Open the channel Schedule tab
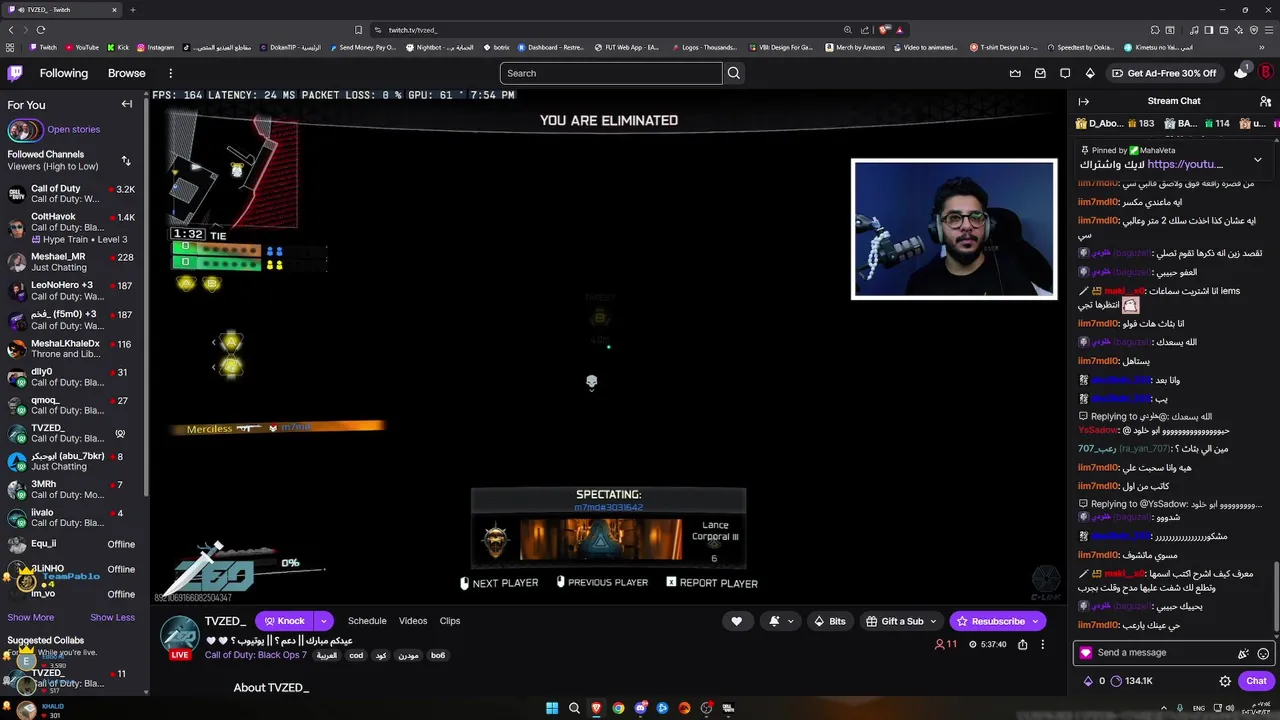 coord(367,621)
